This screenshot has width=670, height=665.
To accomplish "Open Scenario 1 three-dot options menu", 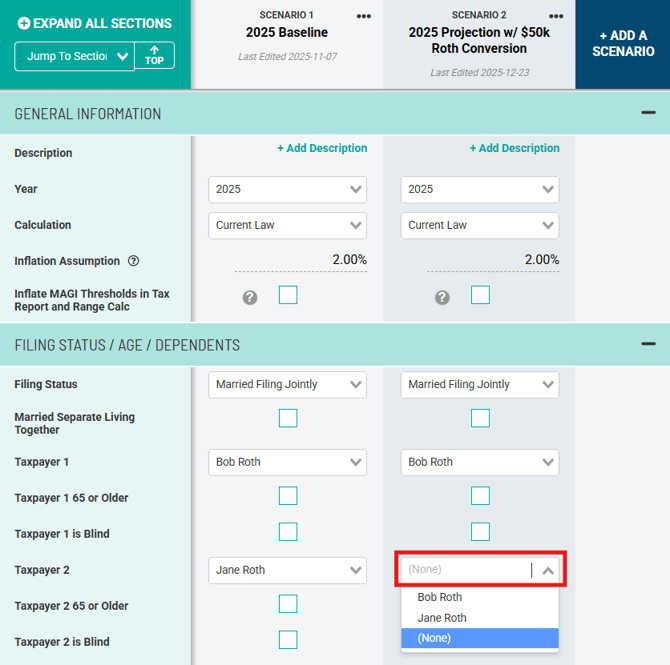I will click(x=363, y=16).
